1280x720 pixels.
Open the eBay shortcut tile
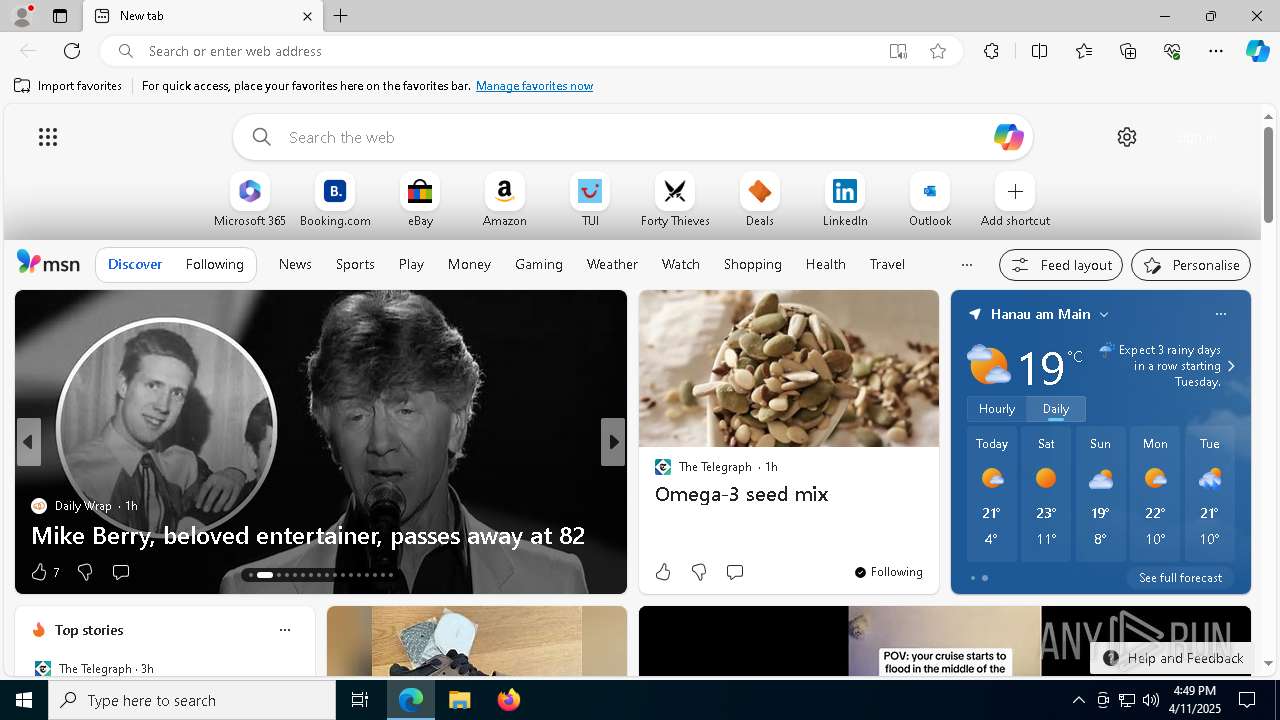tap(420, 201)
